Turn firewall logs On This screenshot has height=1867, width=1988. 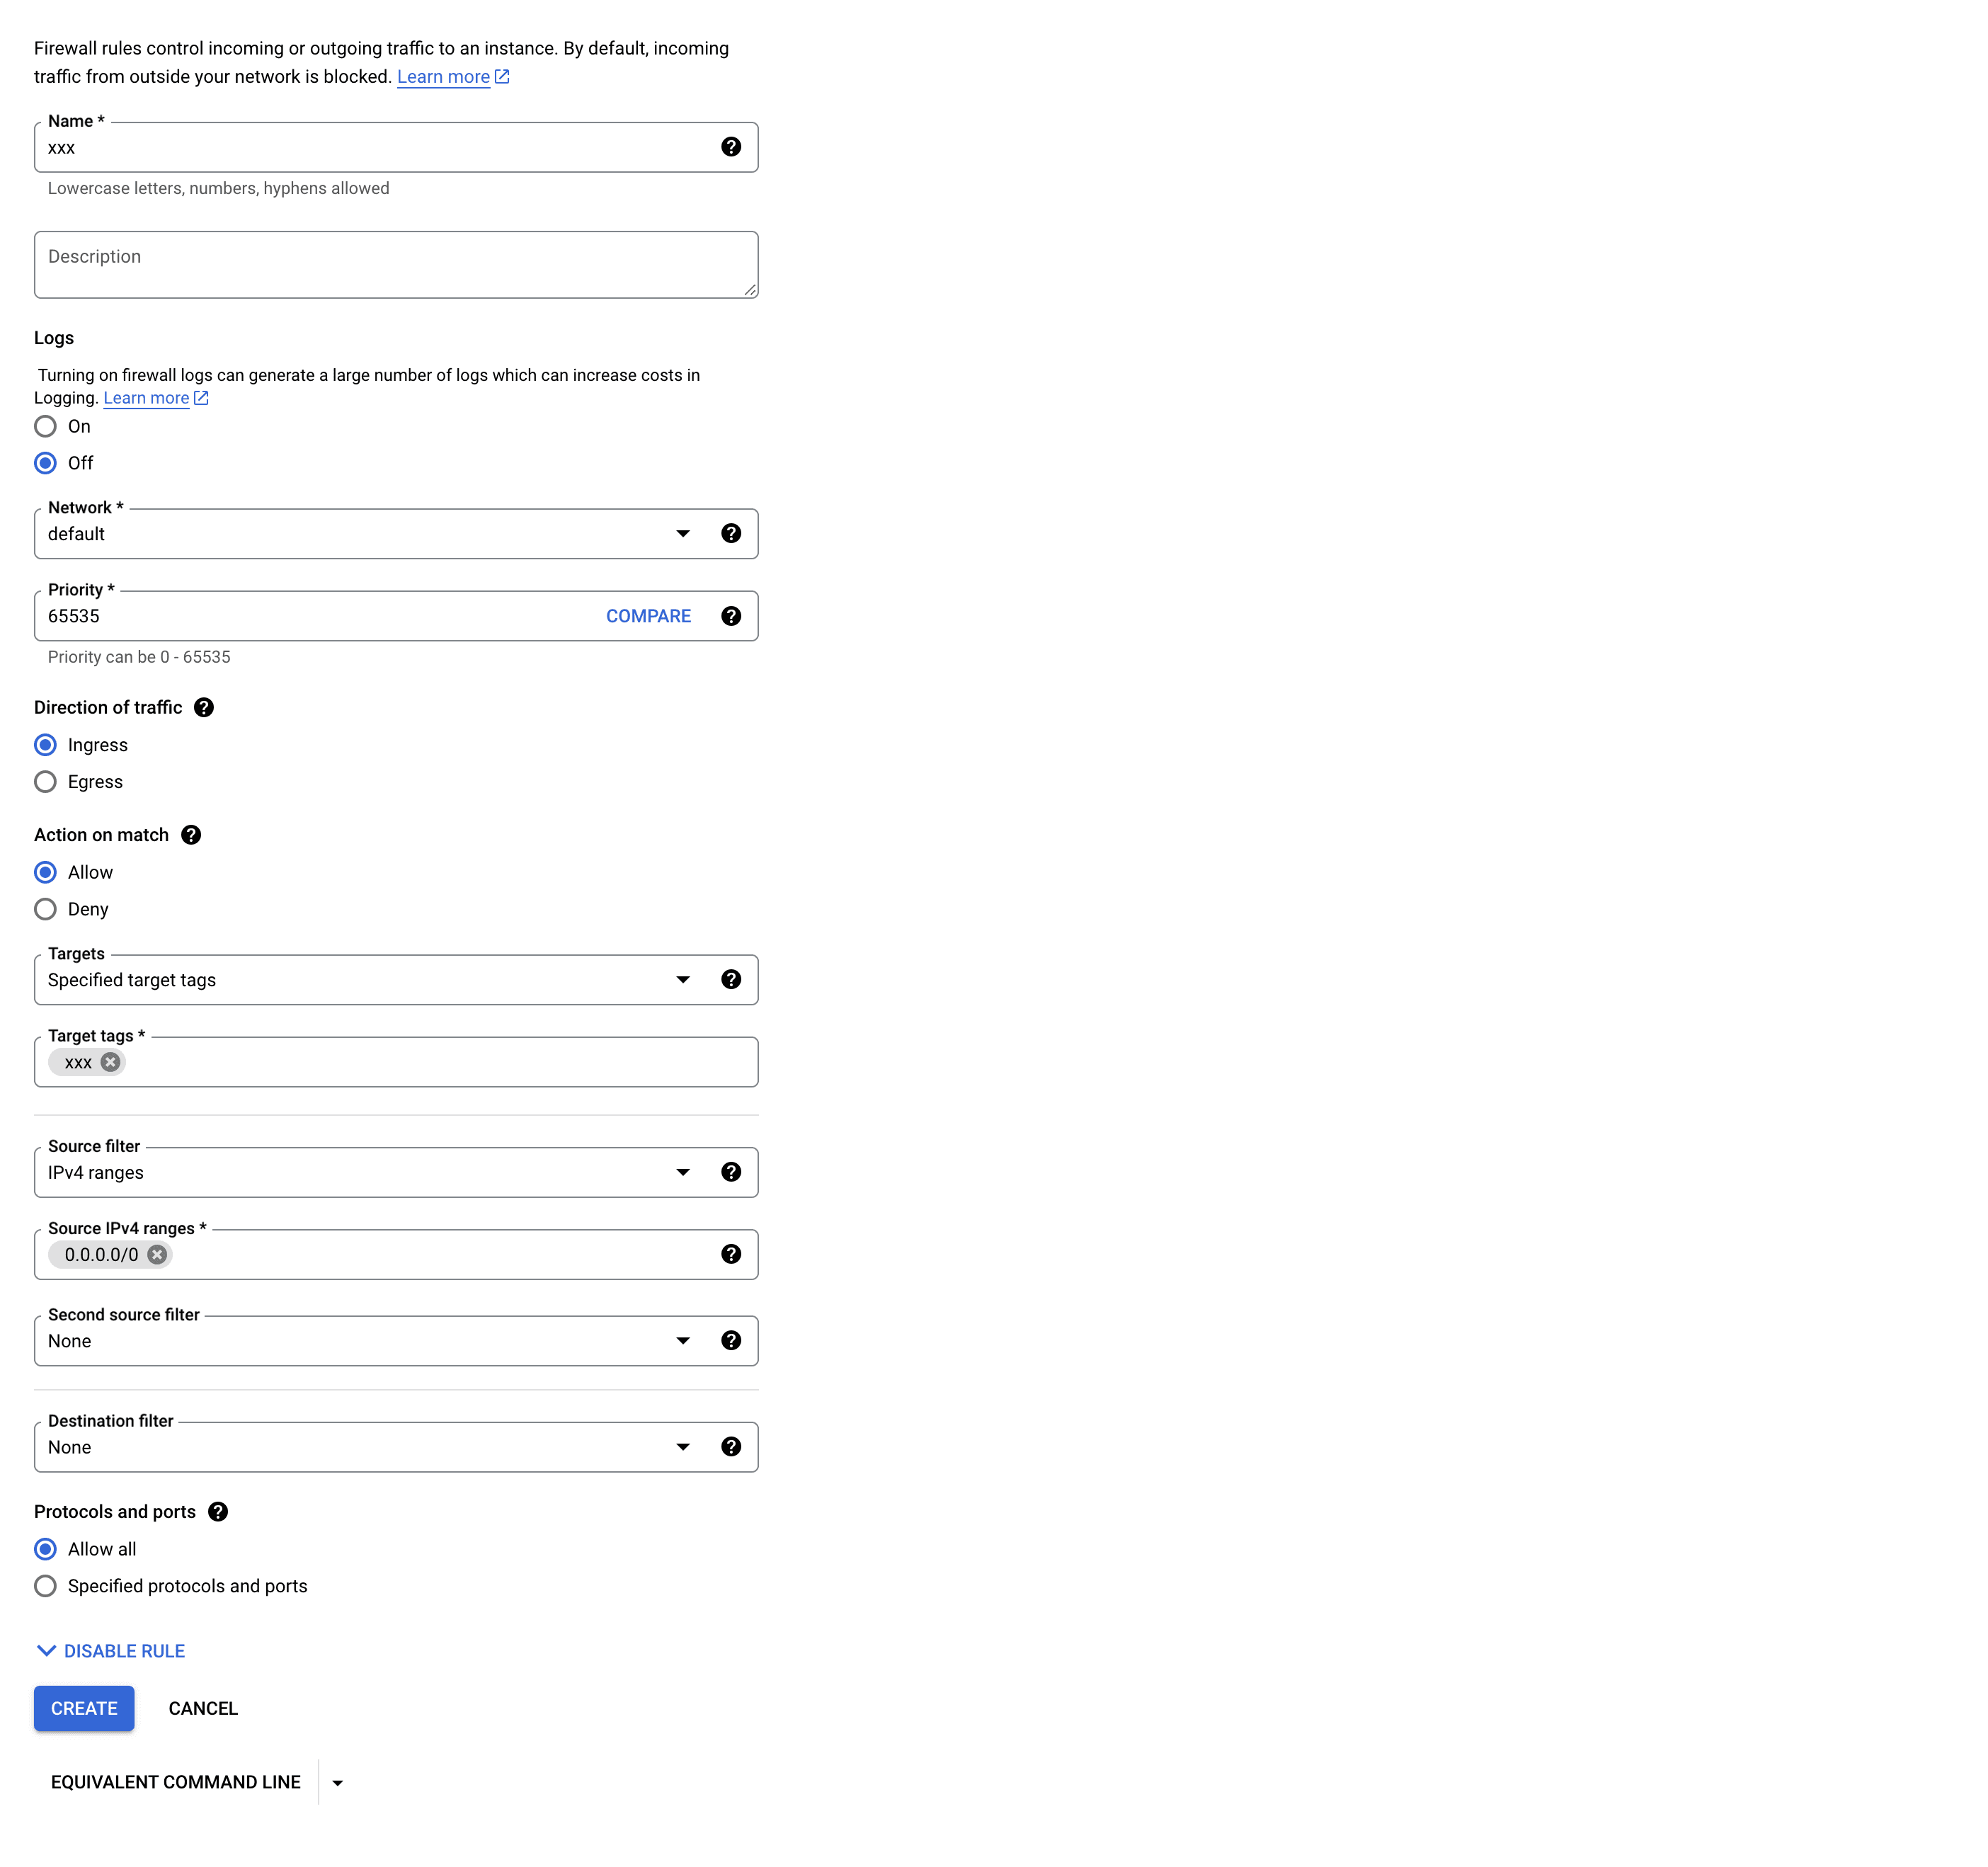click(x=46, y=427)
